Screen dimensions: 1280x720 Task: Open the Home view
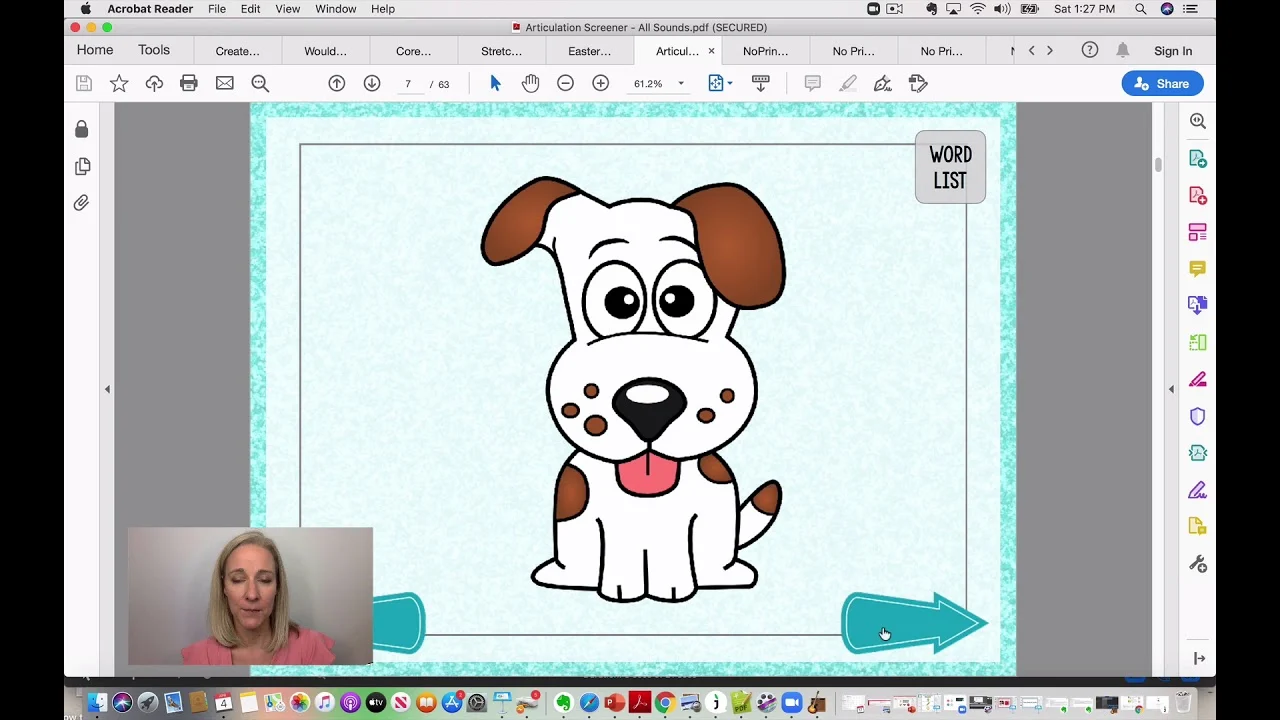point(95,50)
